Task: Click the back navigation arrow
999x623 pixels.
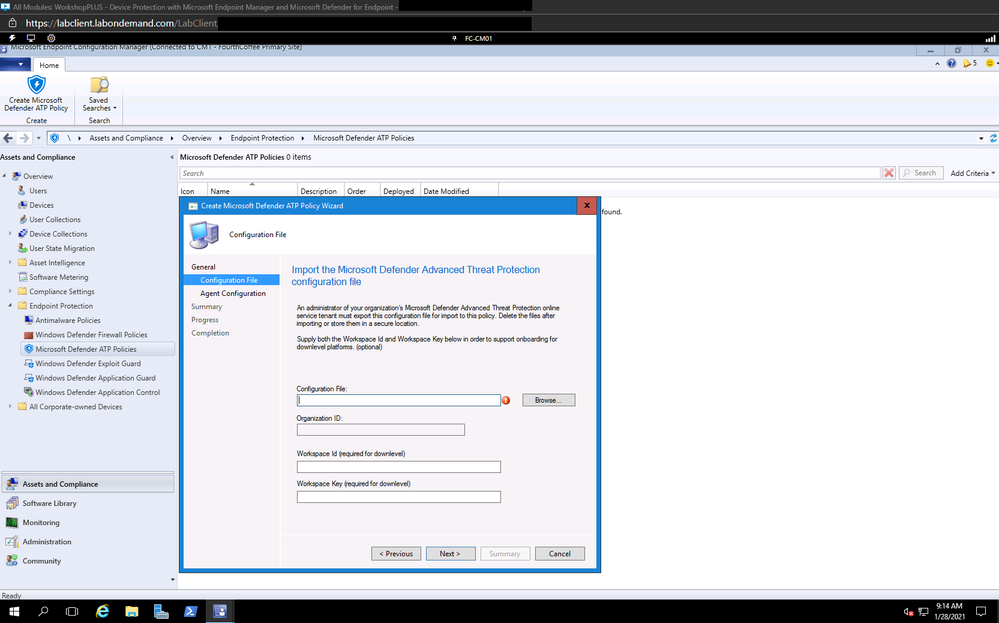Action: (8, 138)
